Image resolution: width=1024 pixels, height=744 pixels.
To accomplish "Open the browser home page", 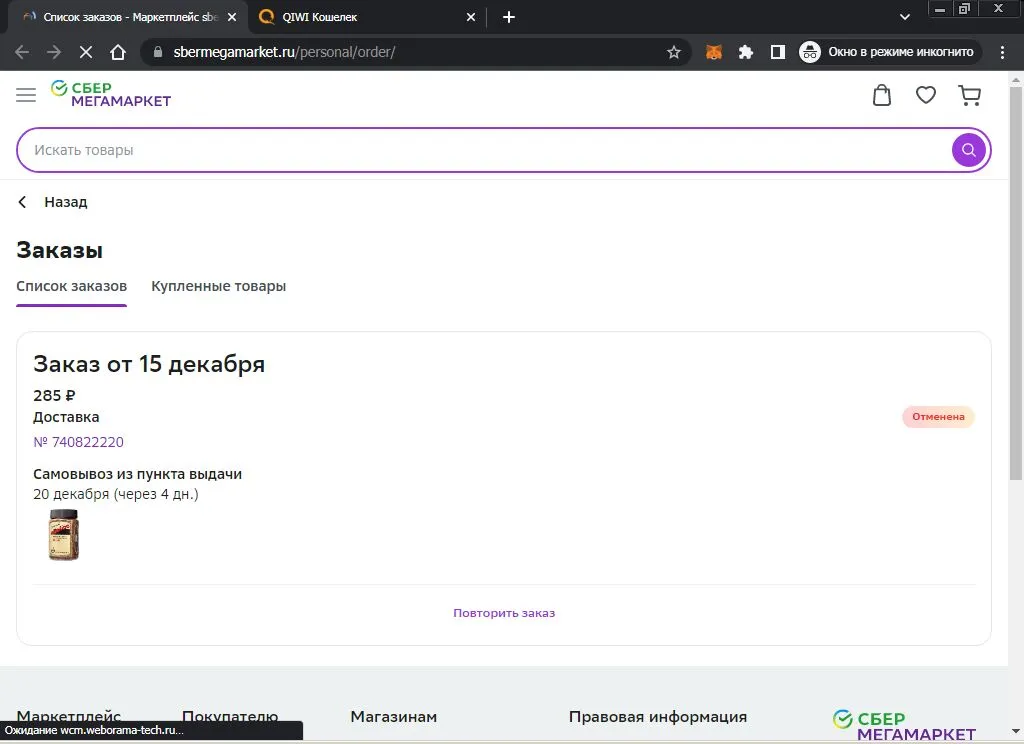I will [x=118, y=52].
